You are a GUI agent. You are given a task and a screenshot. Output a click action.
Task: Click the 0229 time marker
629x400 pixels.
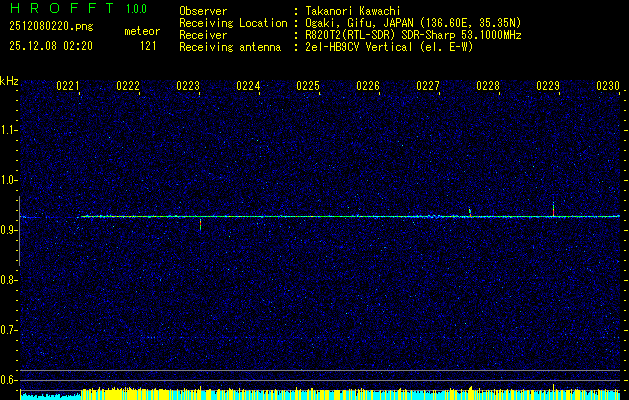548,86
